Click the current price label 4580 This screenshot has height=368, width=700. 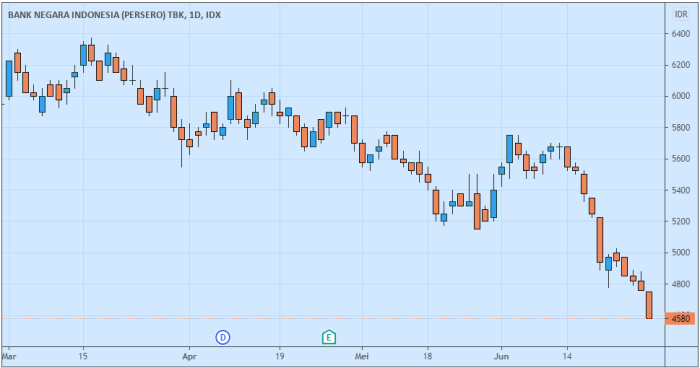point(680,319)
